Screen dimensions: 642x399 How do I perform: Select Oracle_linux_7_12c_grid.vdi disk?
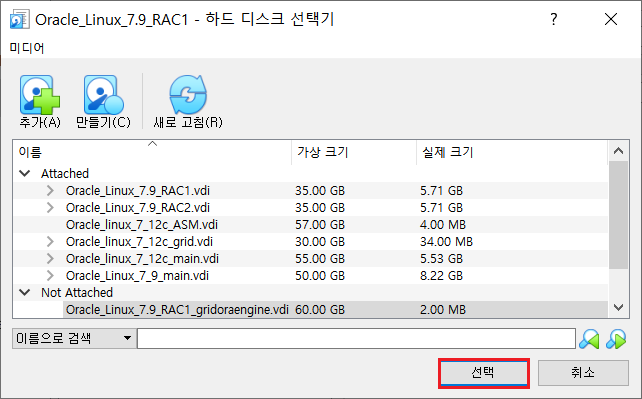(139, 241)
